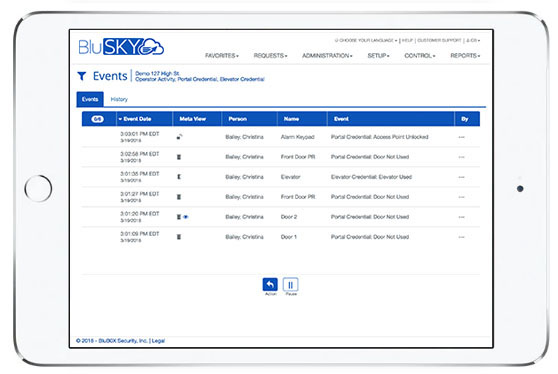Click the meta view icon for 3:01:27 PM event
Screen dimensions: 558x374
tap(179, 197)
